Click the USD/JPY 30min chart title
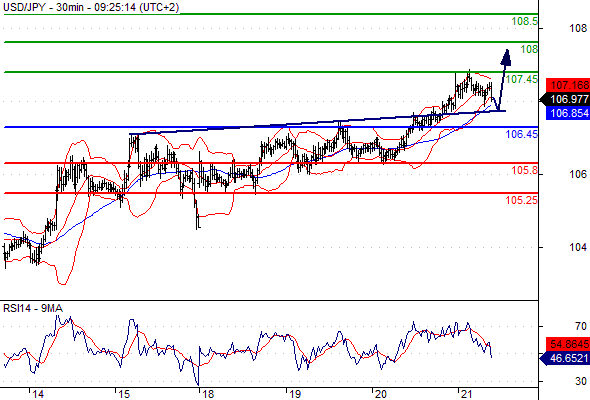This screenshot has width=590, height=400. pos(91,7)
